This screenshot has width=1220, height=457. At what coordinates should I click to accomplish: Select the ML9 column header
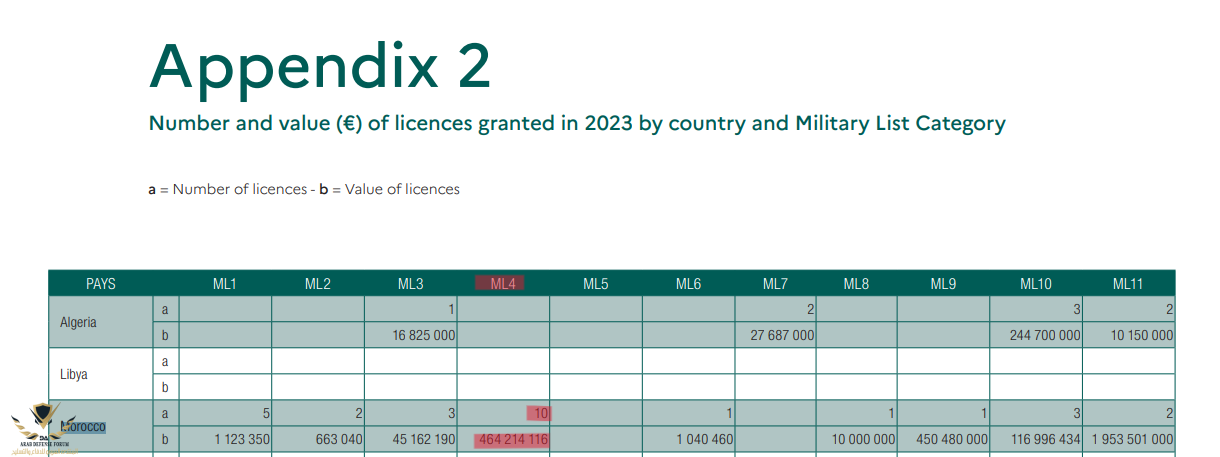tap(943, 284)
